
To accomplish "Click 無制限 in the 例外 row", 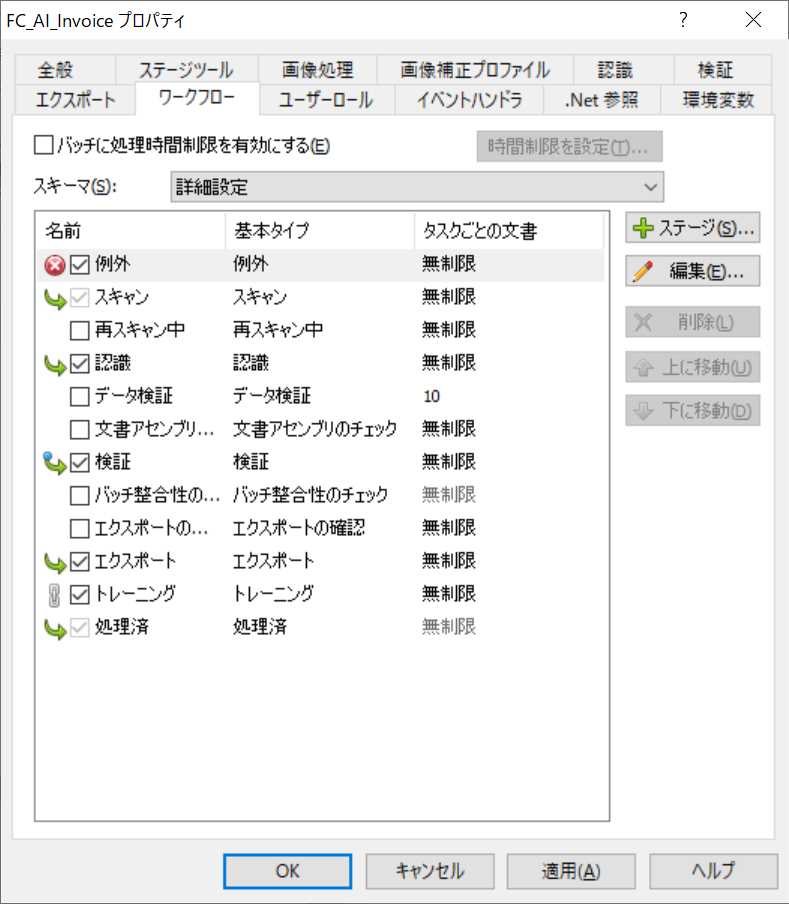I will coord(449,265).
